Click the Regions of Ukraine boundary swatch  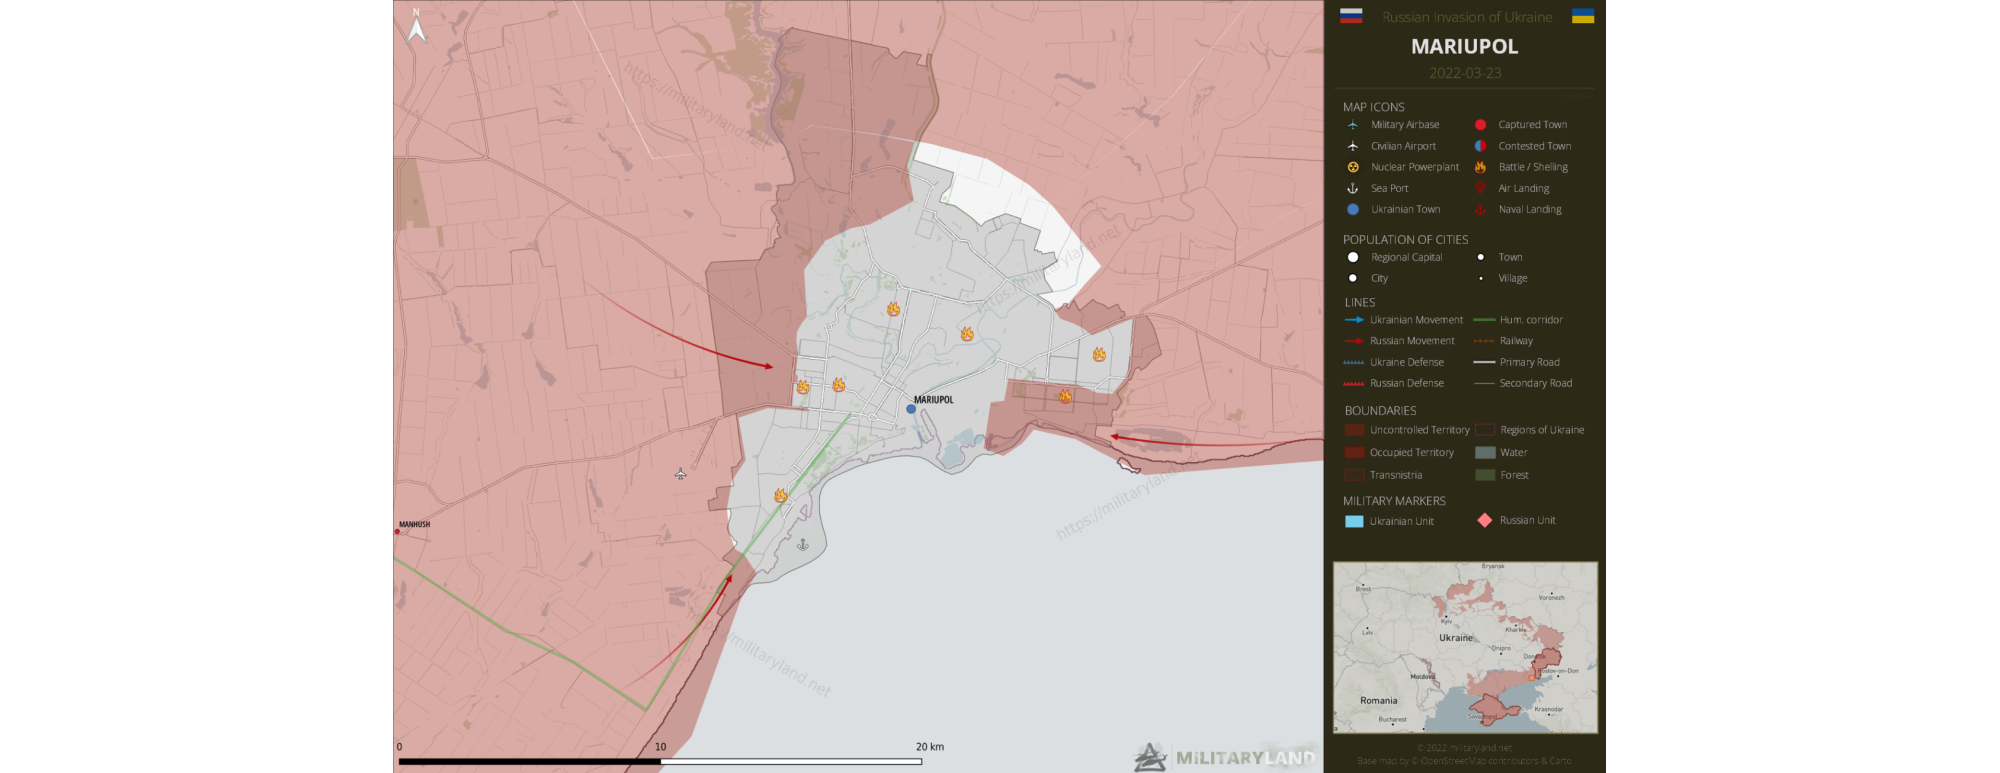point(1485,430)
